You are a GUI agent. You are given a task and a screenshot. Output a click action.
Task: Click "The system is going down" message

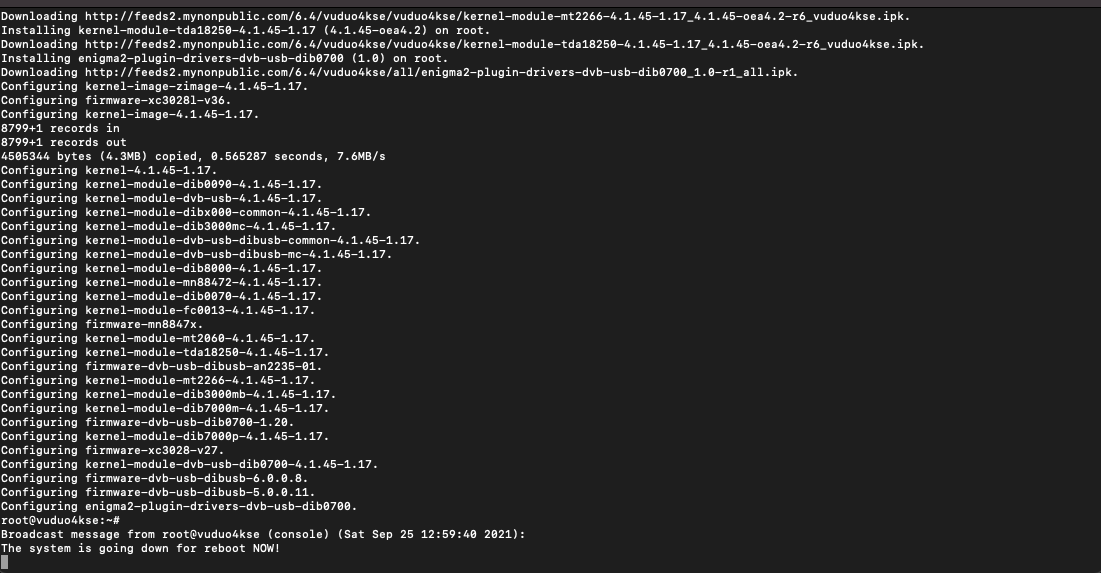(140, 548)
